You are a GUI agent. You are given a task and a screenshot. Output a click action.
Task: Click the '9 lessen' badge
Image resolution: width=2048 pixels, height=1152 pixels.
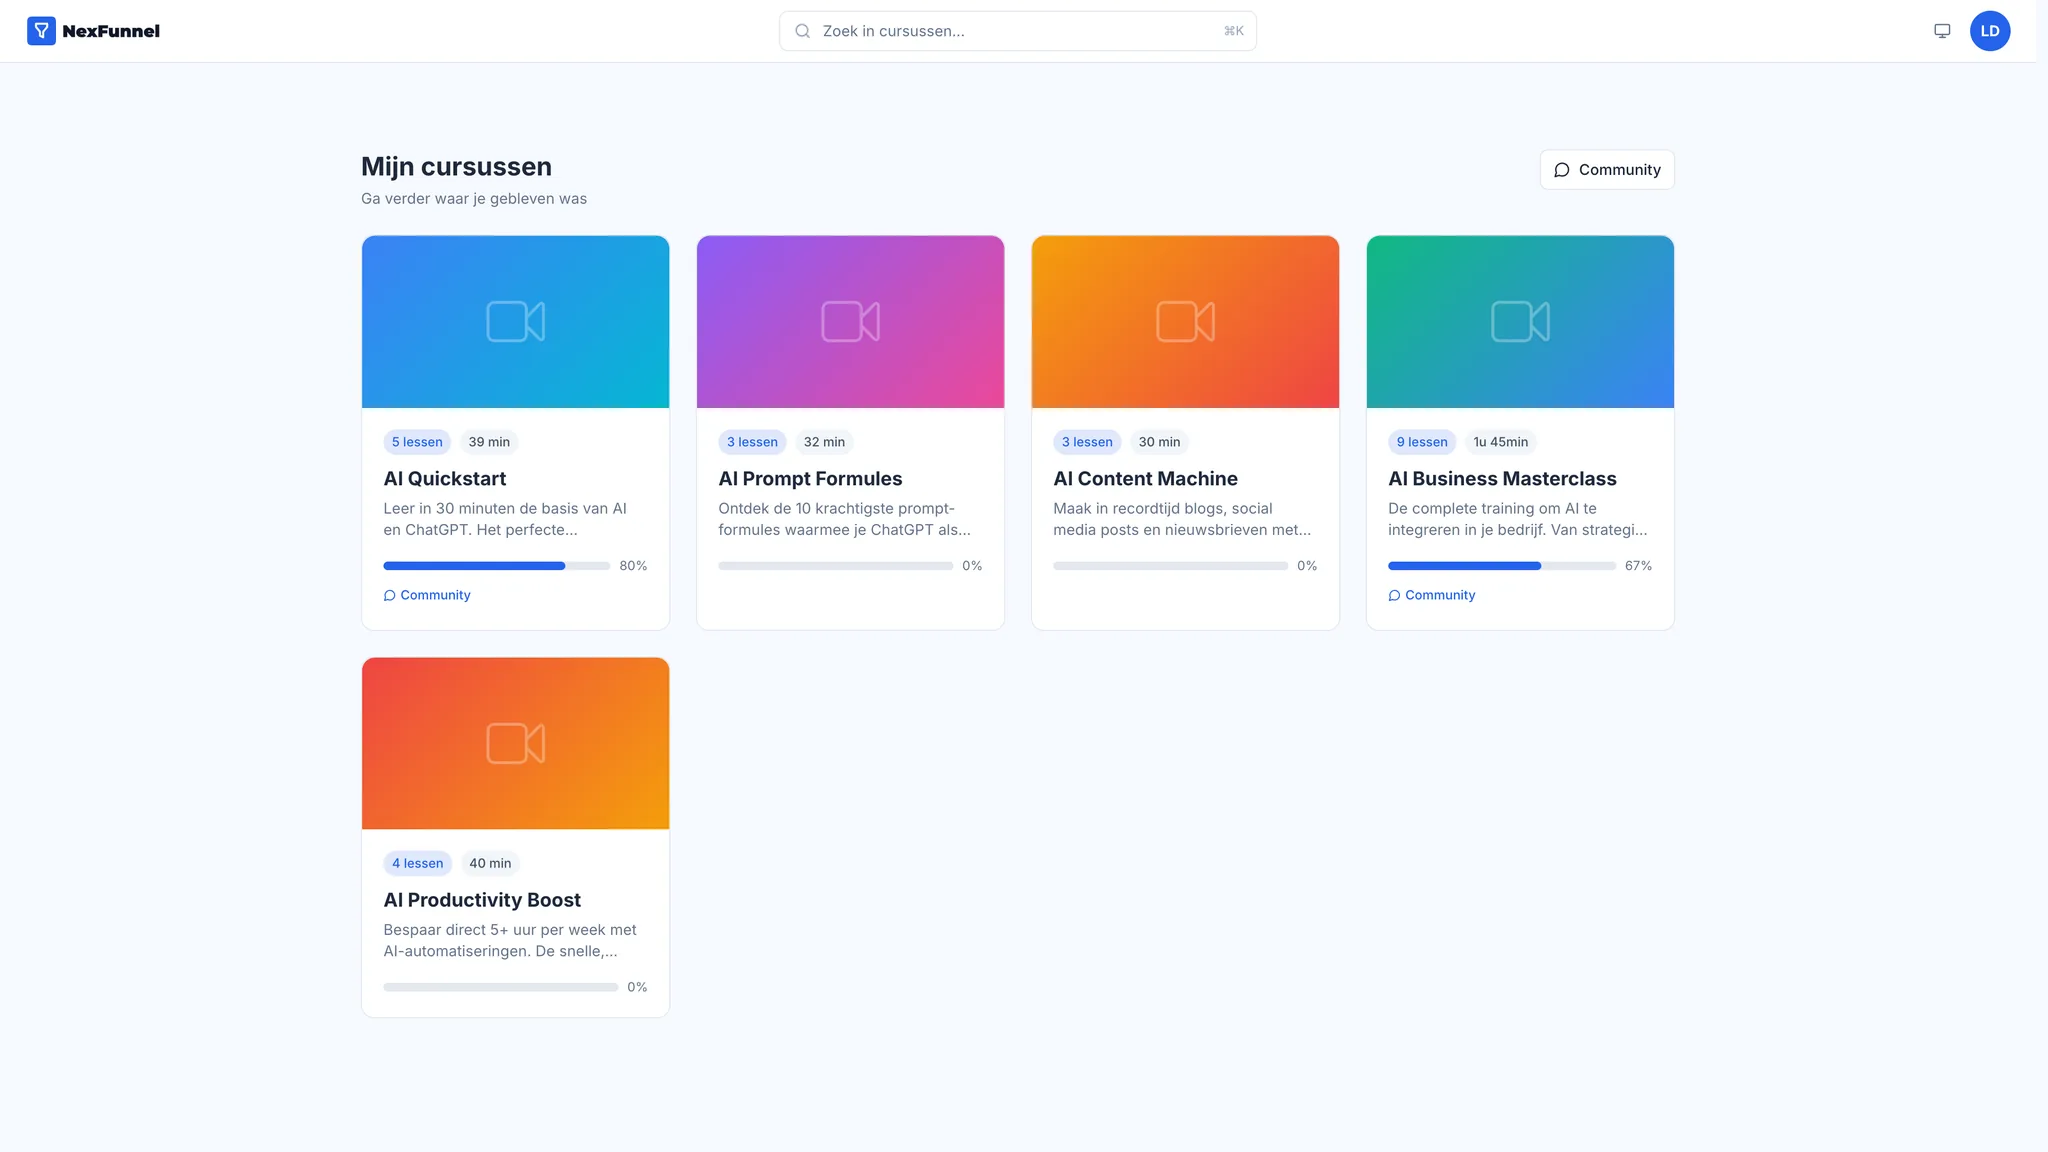[1422, 442]
